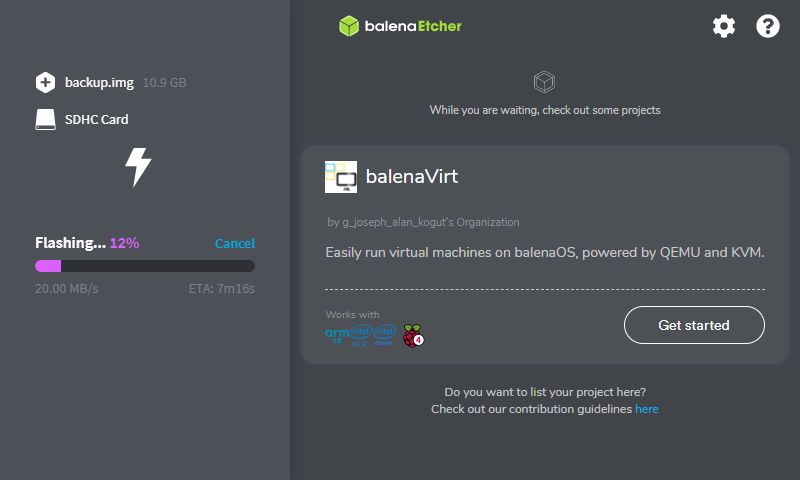The width and height of the screenshot is (800, 480).
Task: Click the outlined cube icon above waiting text
Action: [544, 82]
